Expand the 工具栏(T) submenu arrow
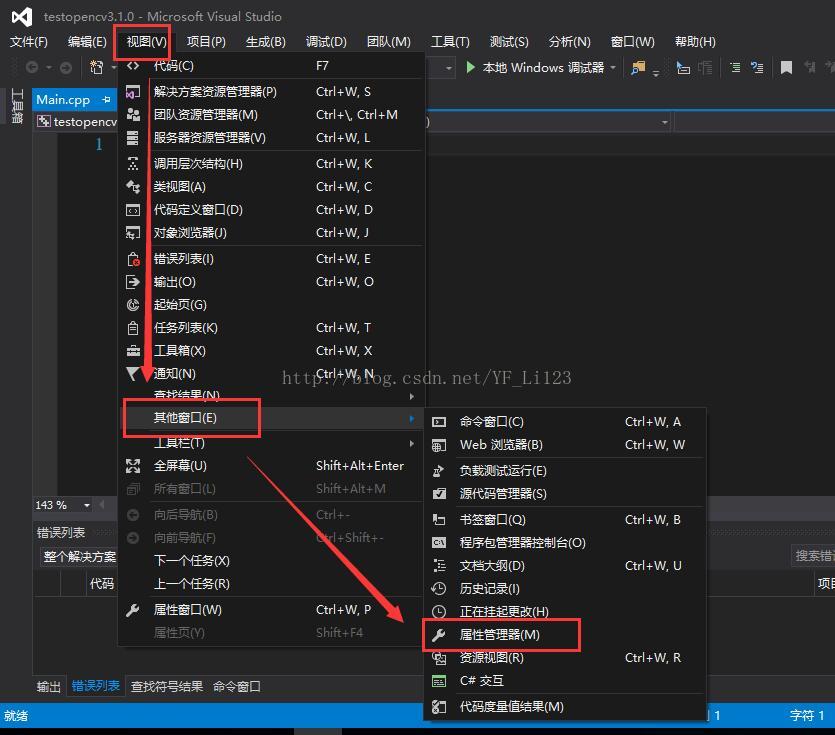Screen dimensions: 835x735 [x=412, y=443]
